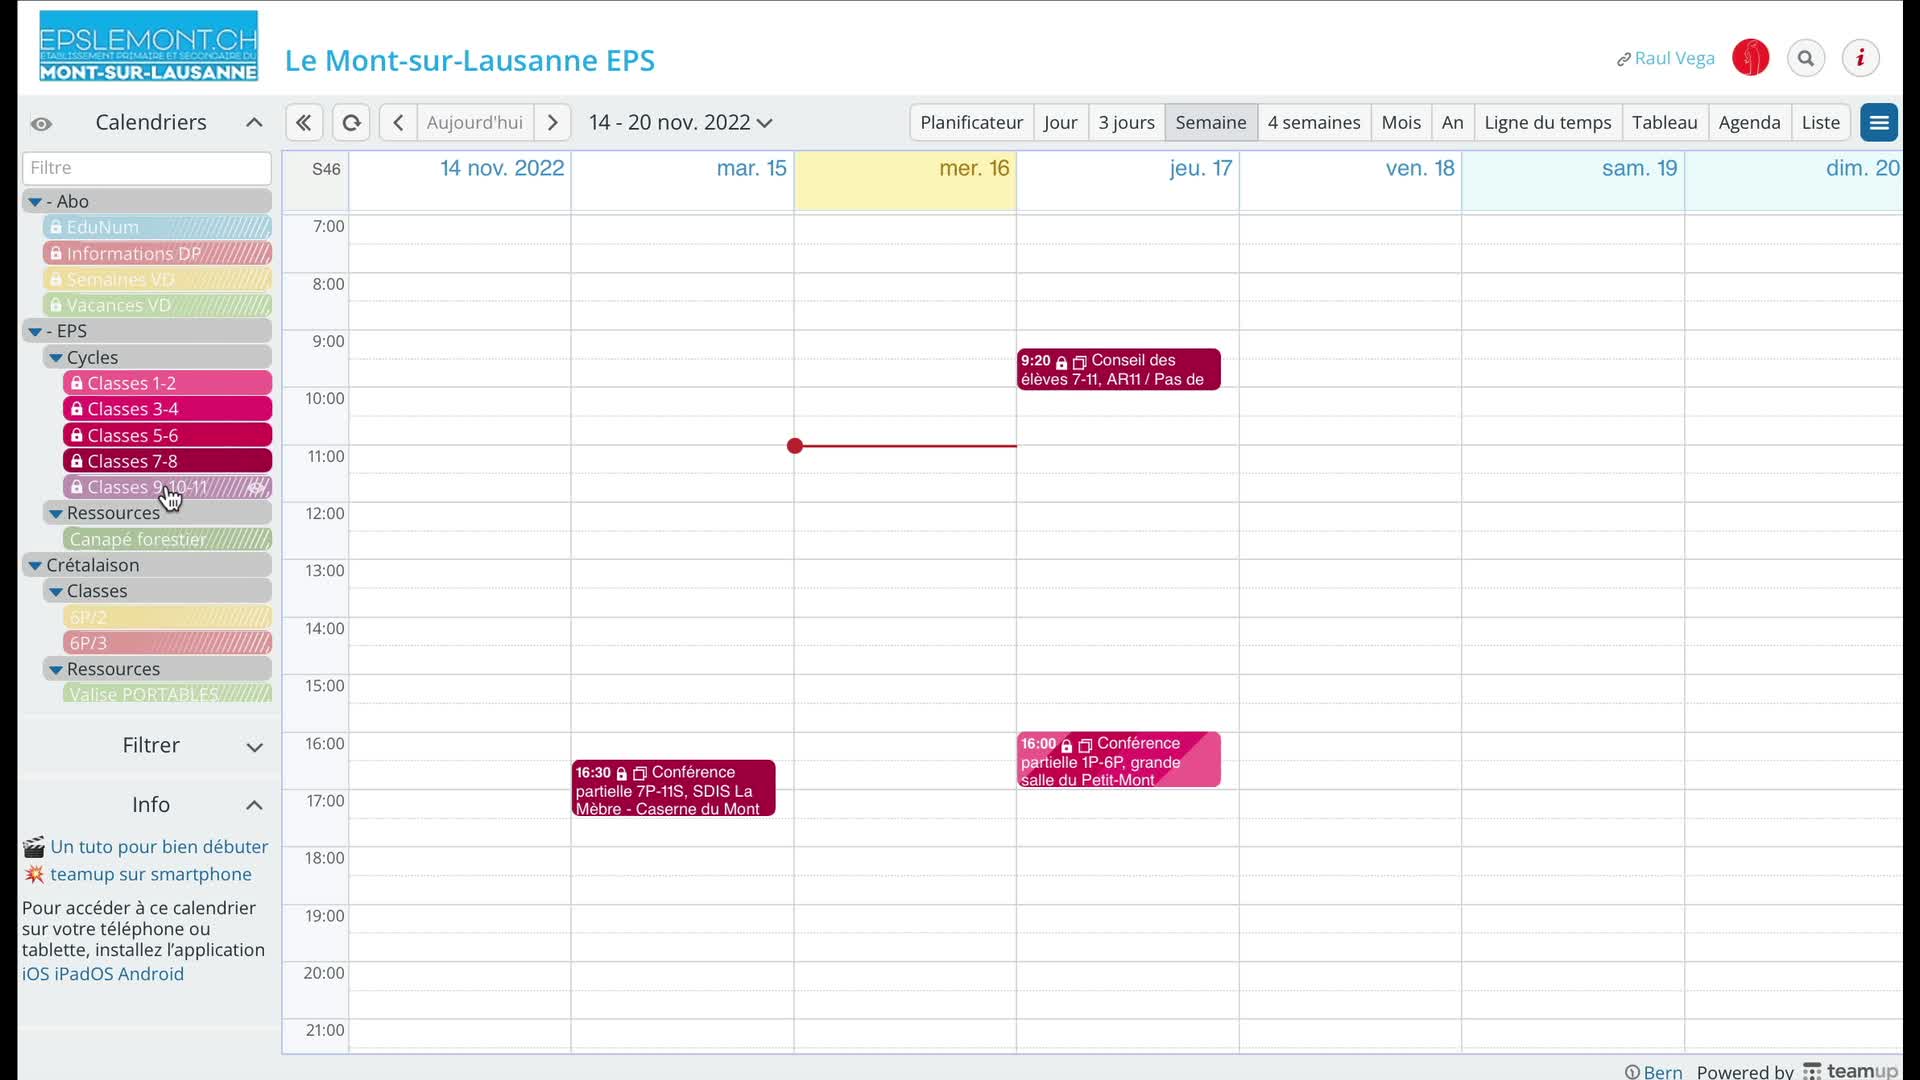
Task: Click the Aujourd'hui button
Action: tap(474, 122)
